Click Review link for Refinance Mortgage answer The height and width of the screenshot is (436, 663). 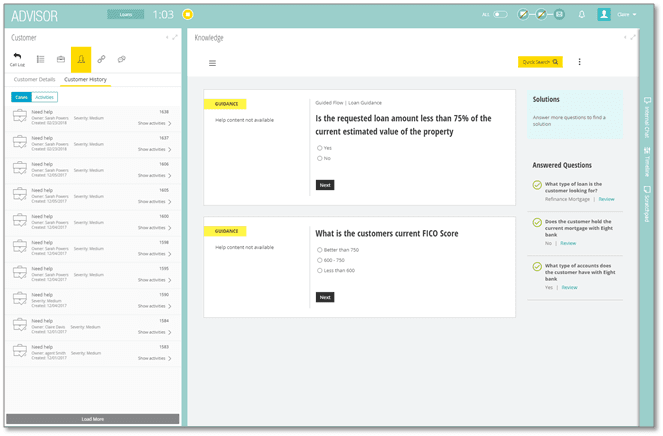(606, 199)
